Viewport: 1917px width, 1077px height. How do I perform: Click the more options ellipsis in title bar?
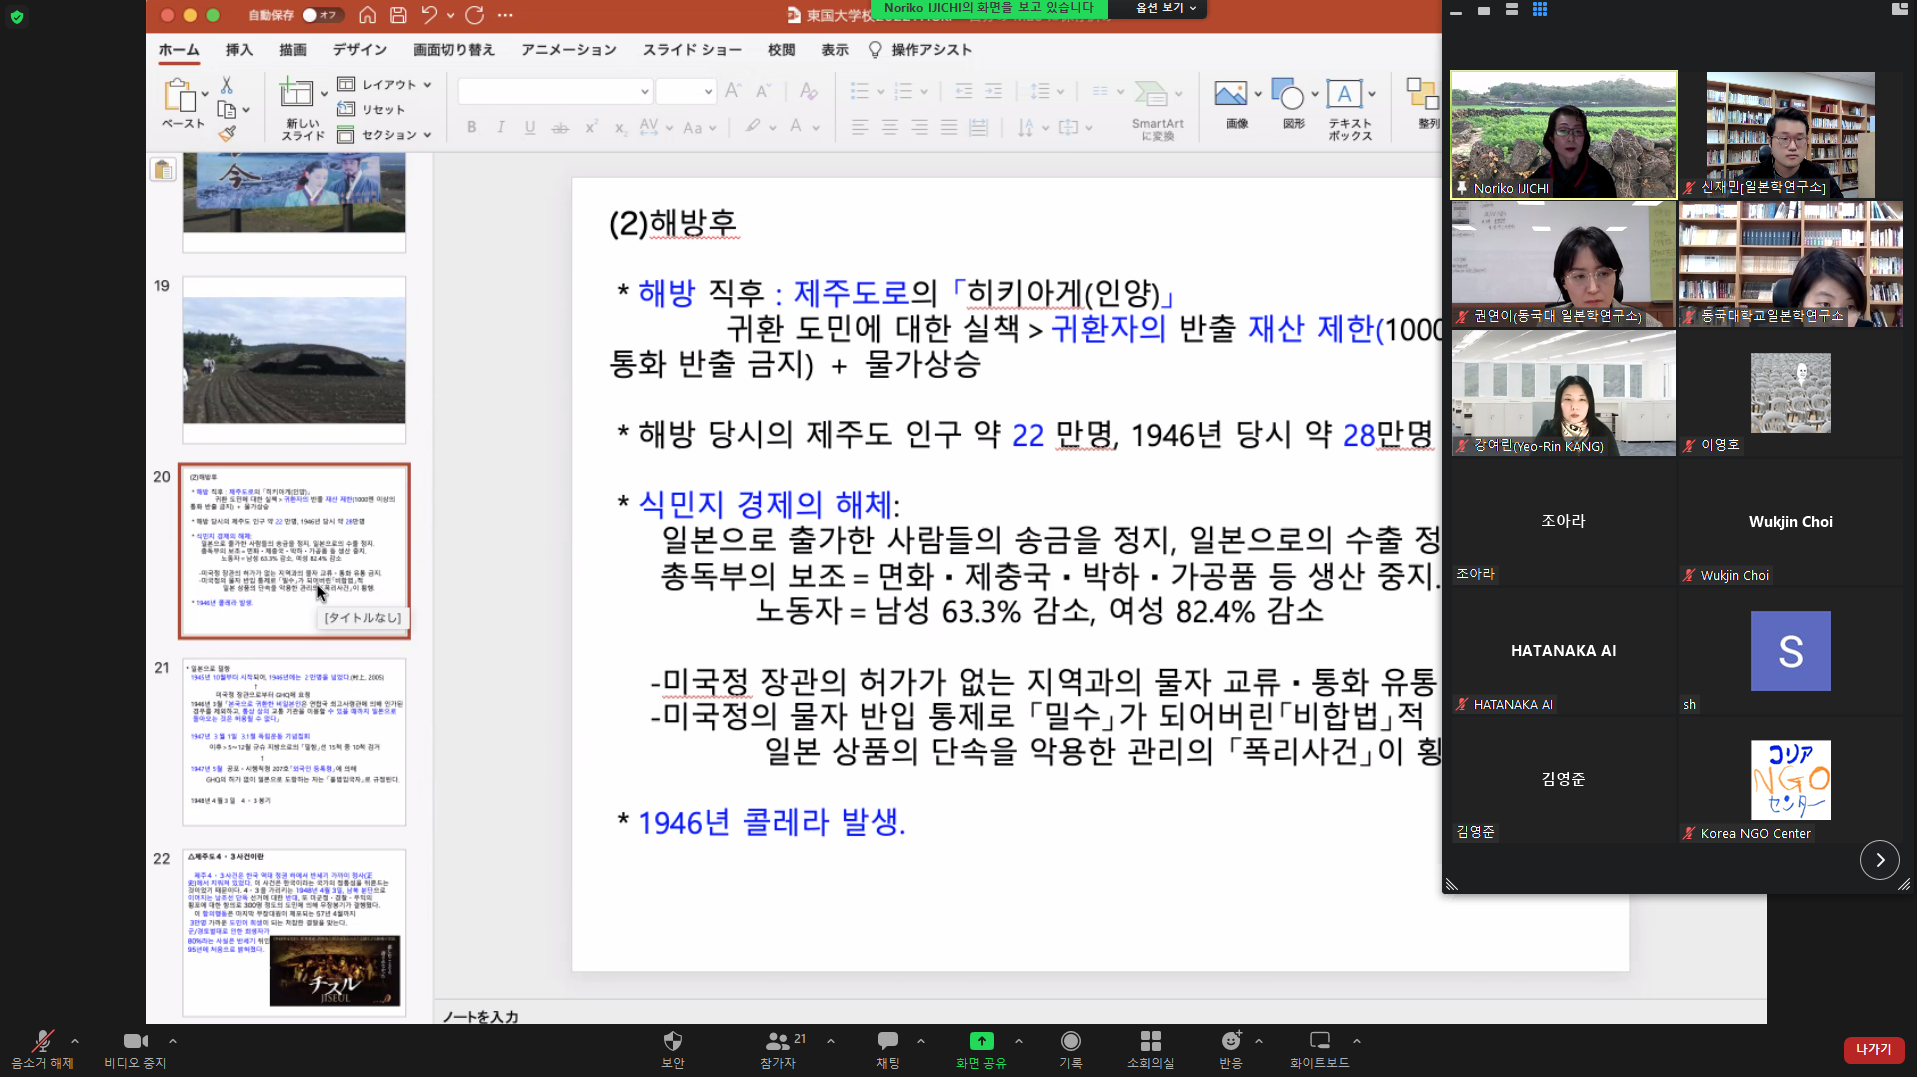[505, 15]
